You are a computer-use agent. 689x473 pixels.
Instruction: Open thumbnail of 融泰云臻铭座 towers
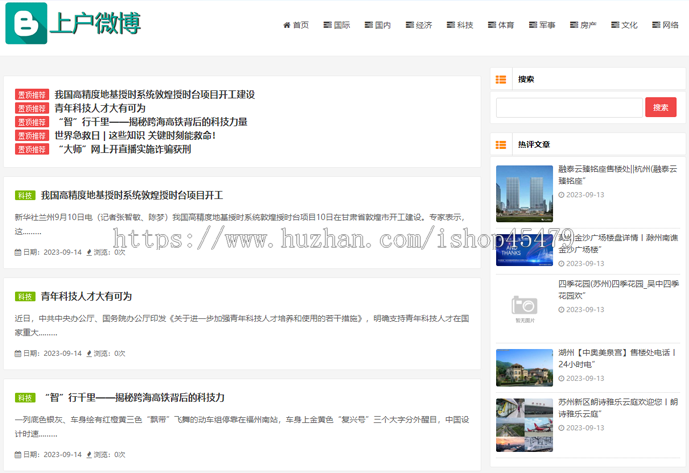524,193
